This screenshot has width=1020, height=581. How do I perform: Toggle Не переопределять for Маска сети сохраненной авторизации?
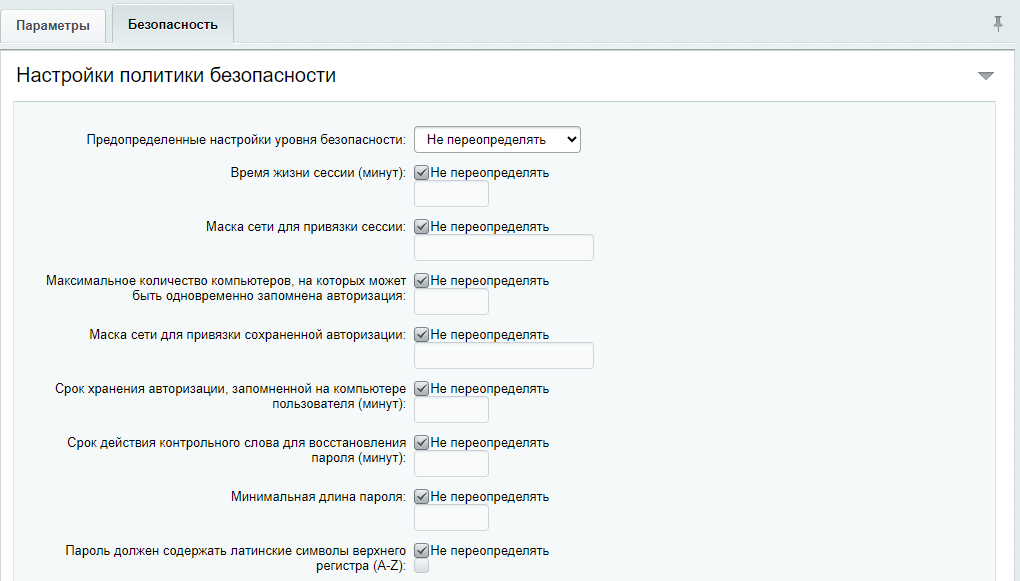[x=422, y=335]
